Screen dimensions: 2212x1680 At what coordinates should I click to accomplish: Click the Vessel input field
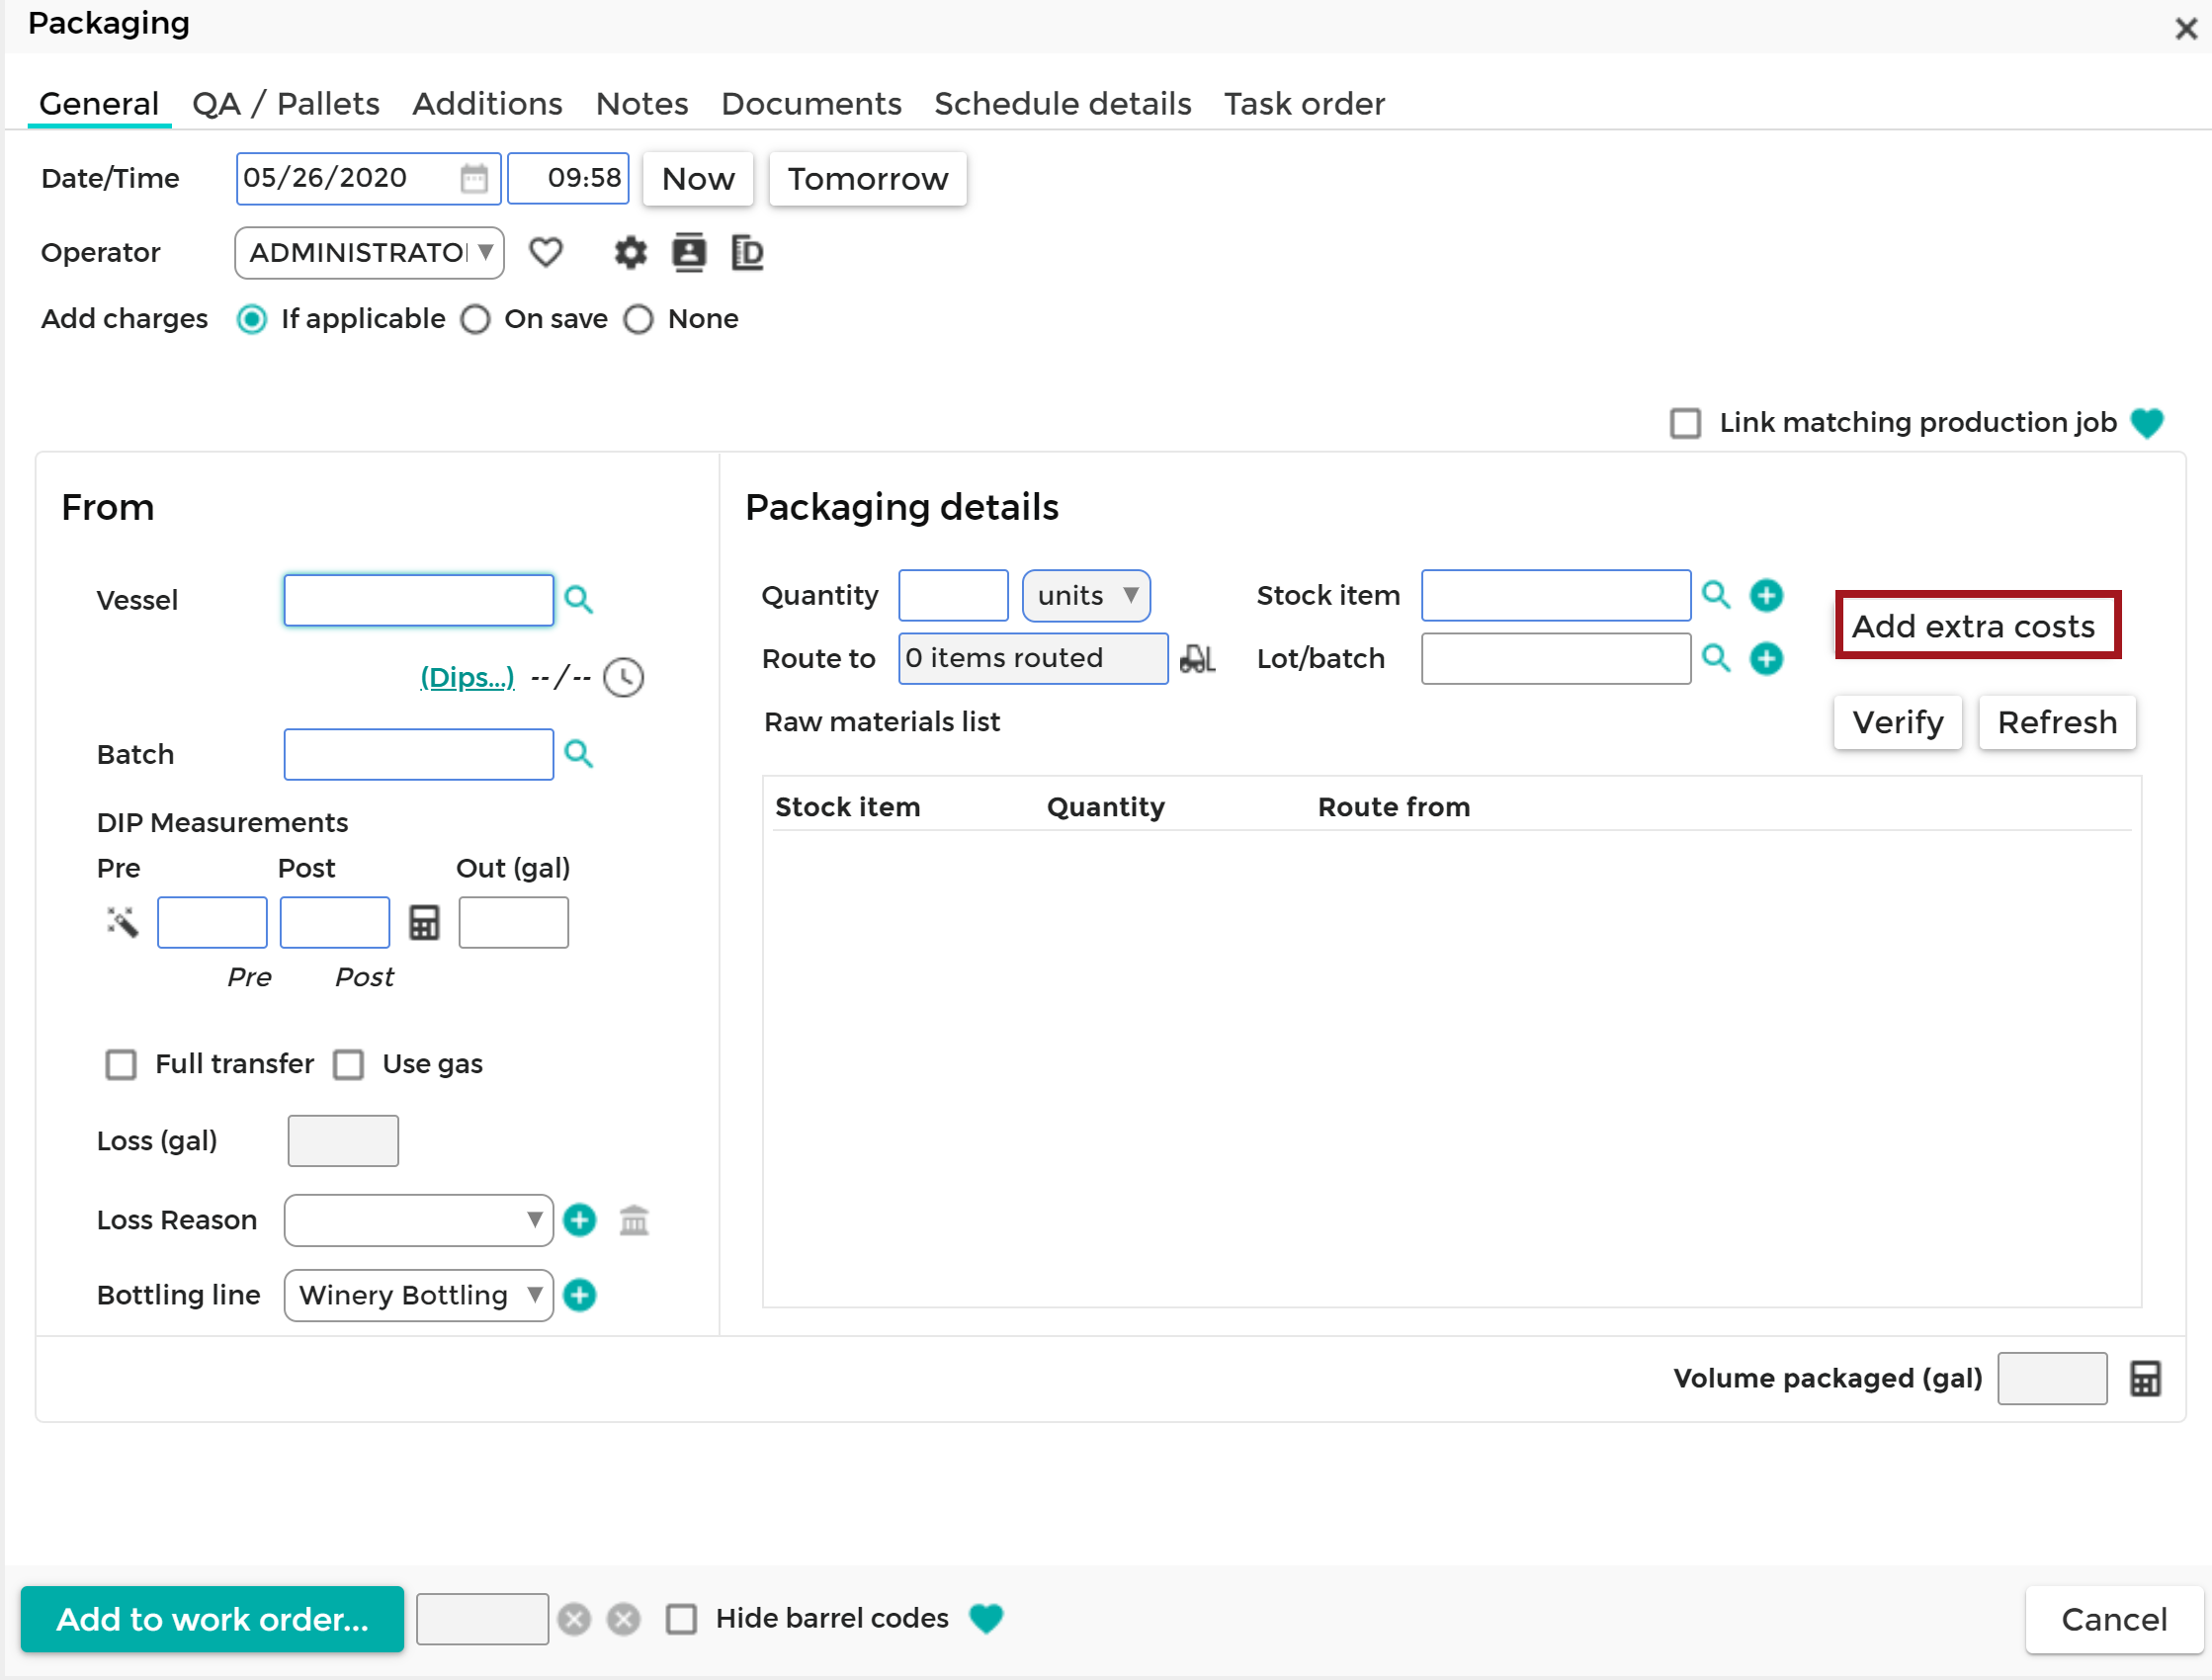(x=418, y=600)
